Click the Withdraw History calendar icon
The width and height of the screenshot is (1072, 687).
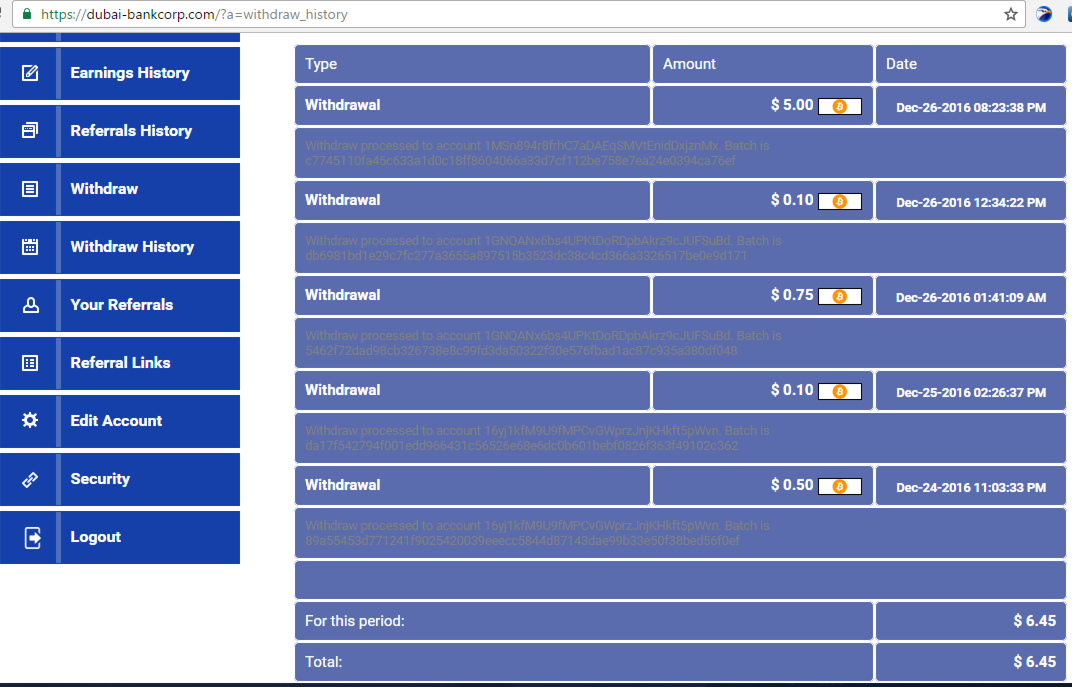(30, 247)
